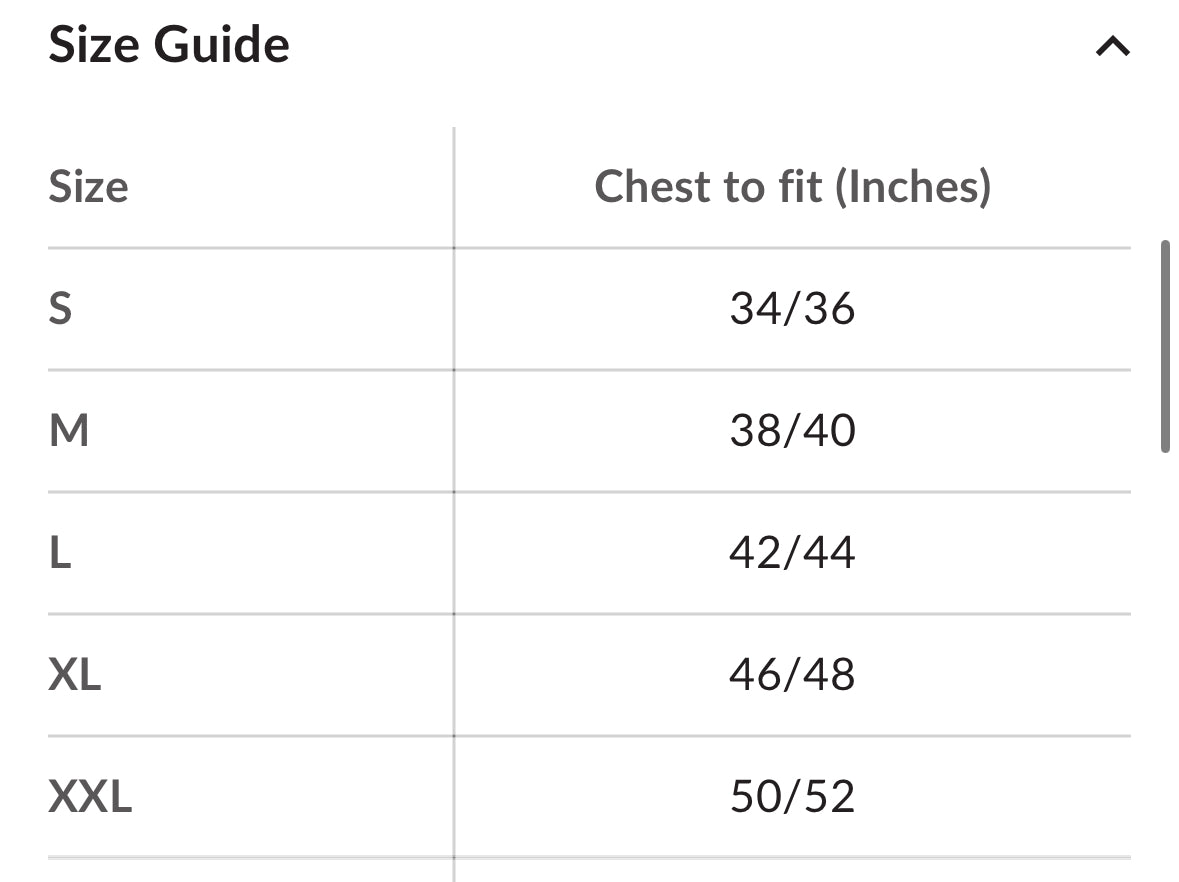Select the L size label
Image resolution: width=1179 pixels, height=882 pixels.
60,553
